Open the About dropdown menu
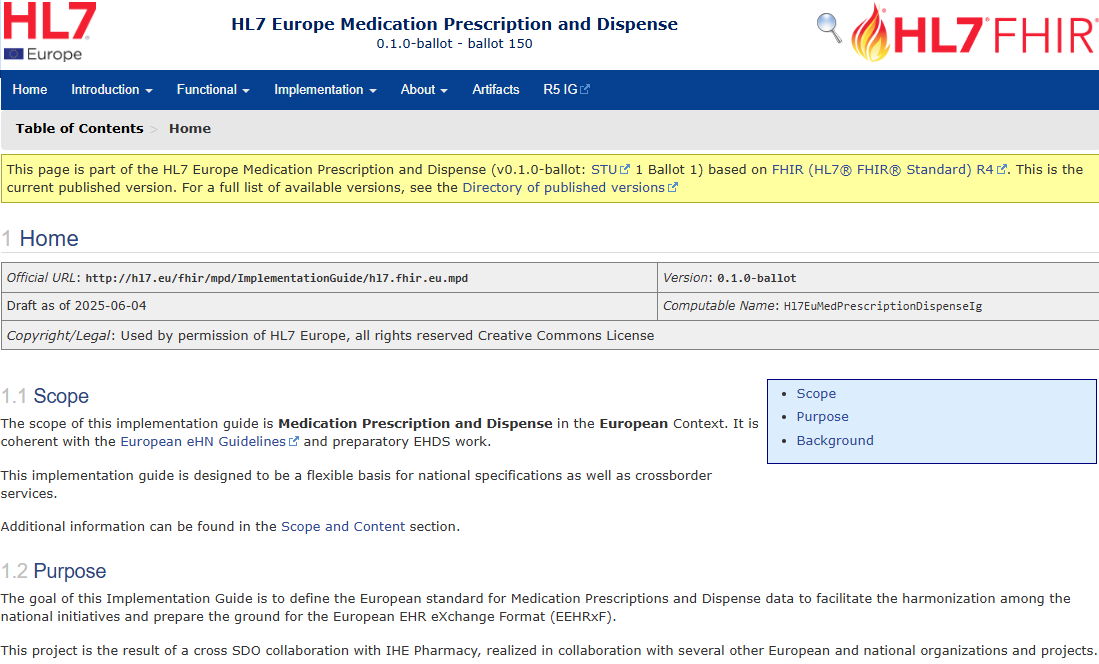This screenshot has width=1099, height=664. click(x=424, y=90)
